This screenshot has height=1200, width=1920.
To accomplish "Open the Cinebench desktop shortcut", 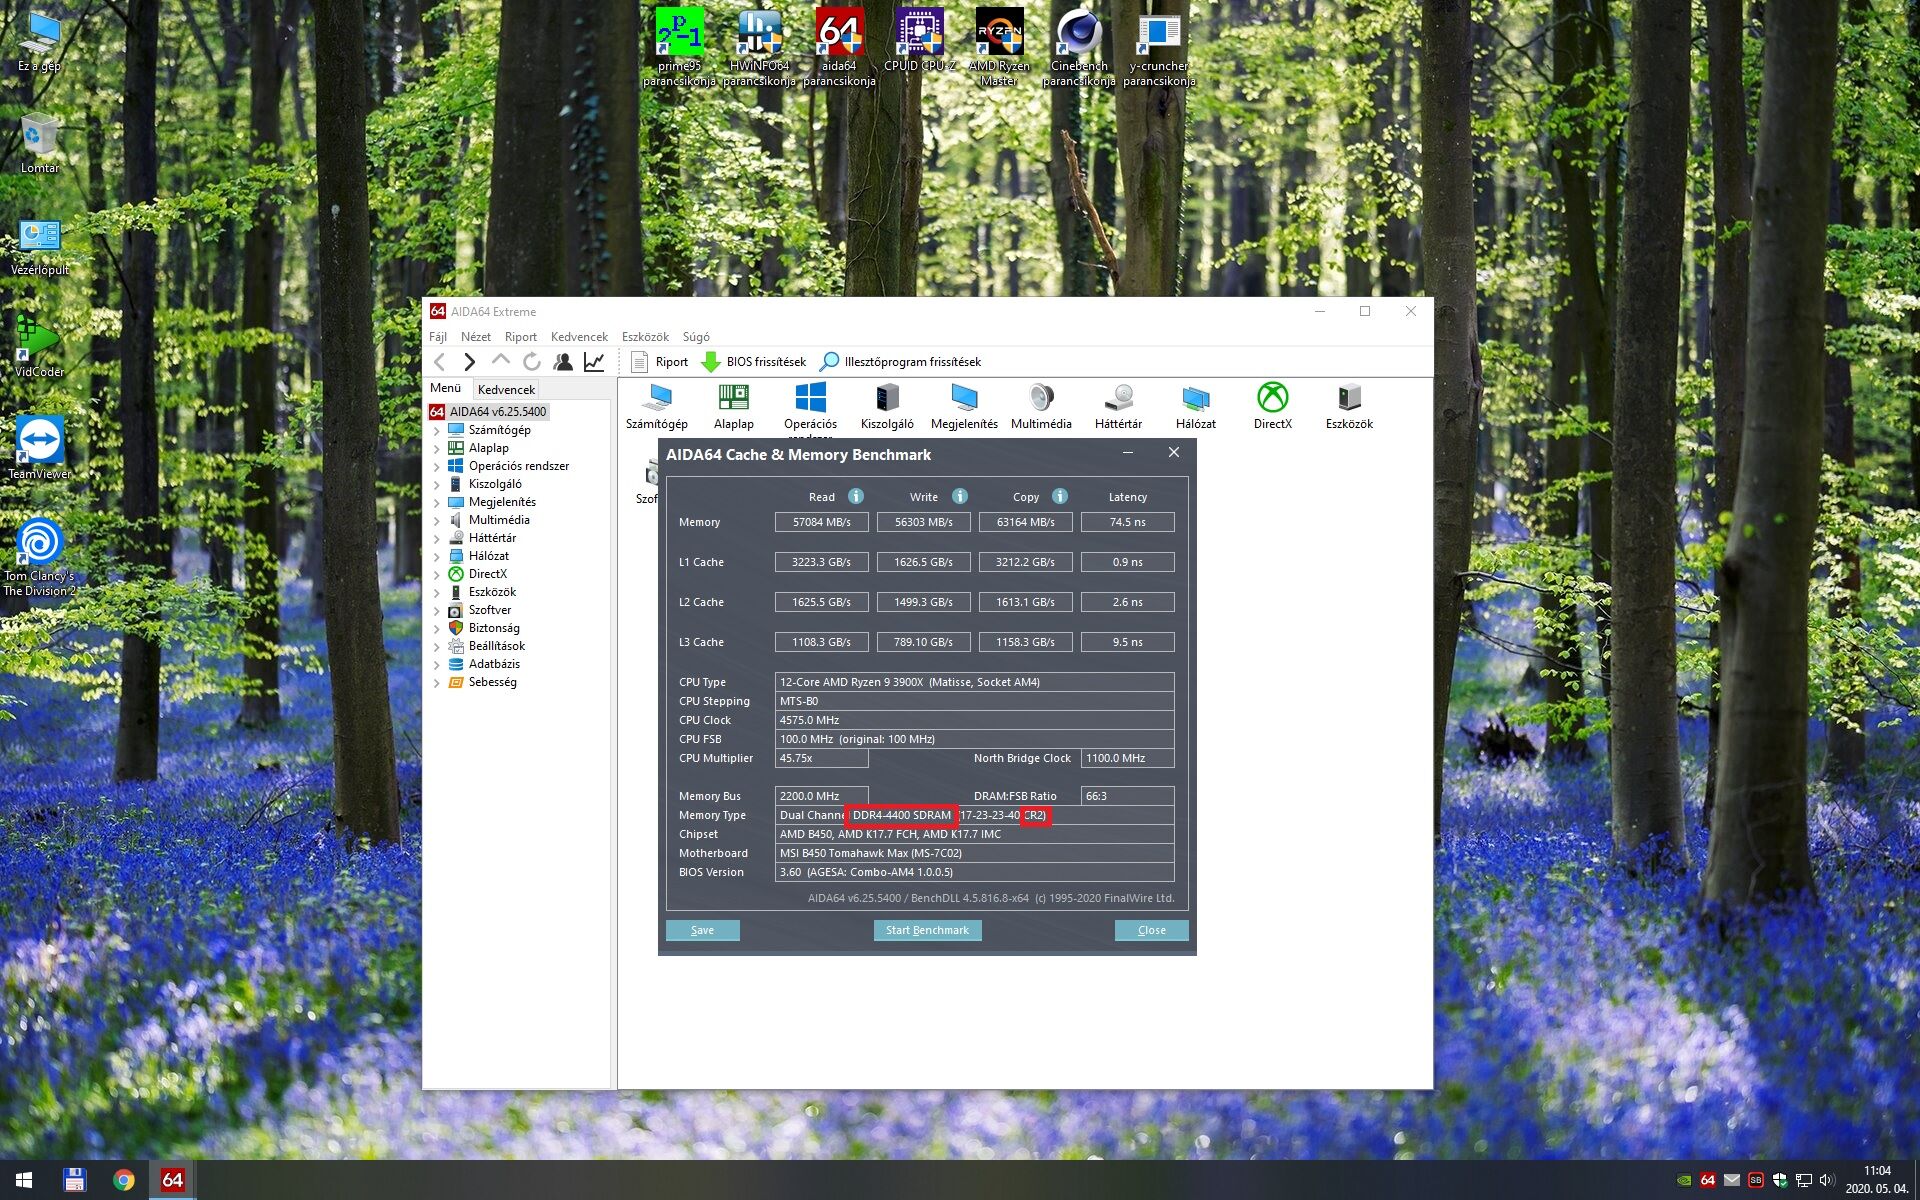I will tap(1079, 47).
